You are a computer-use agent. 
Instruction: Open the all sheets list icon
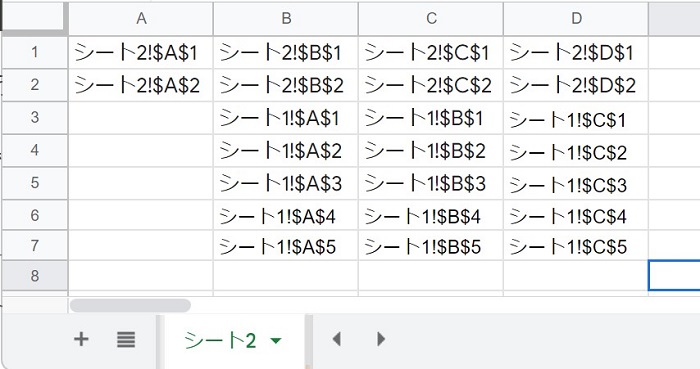click(126, 340)
